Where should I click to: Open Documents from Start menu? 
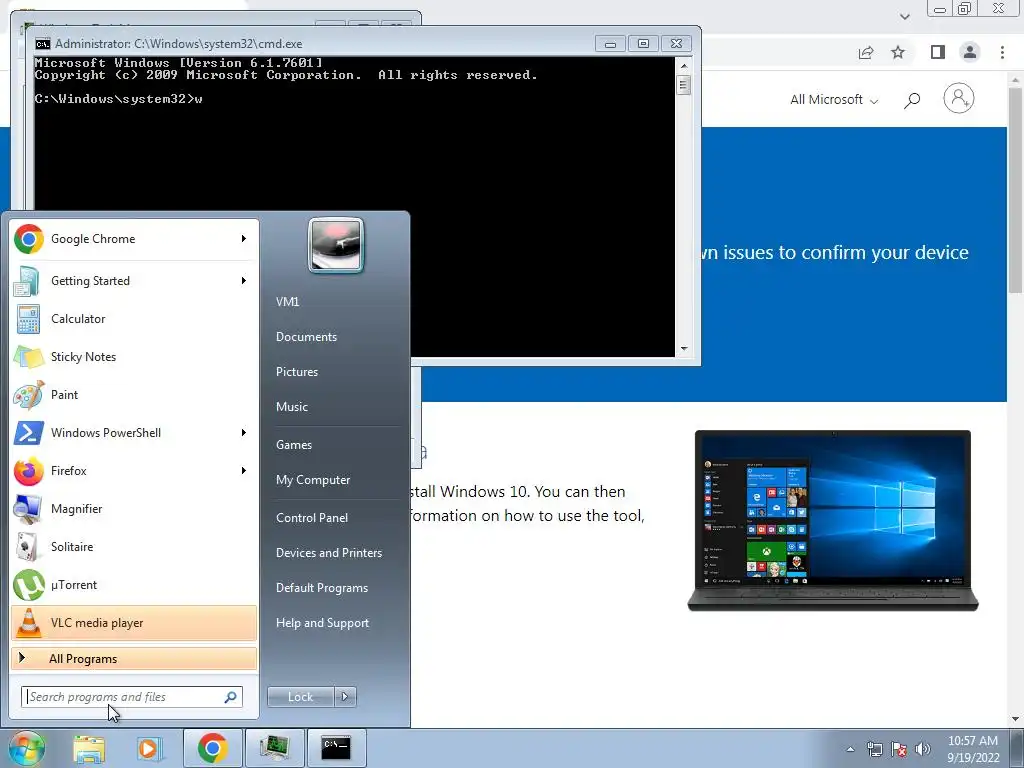pos(306,337)
